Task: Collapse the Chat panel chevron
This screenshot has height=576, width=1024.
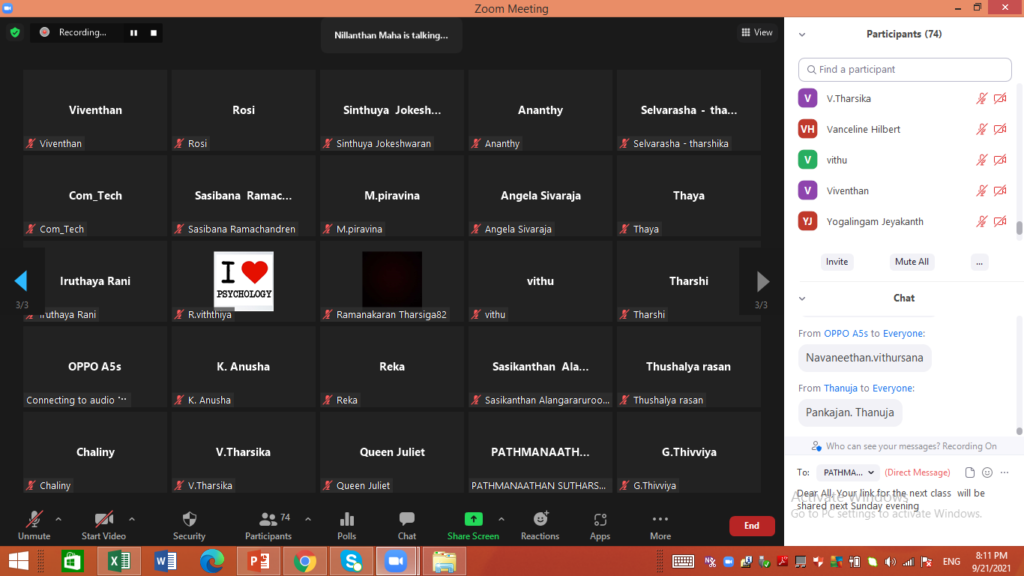Action: click(802, 298)
